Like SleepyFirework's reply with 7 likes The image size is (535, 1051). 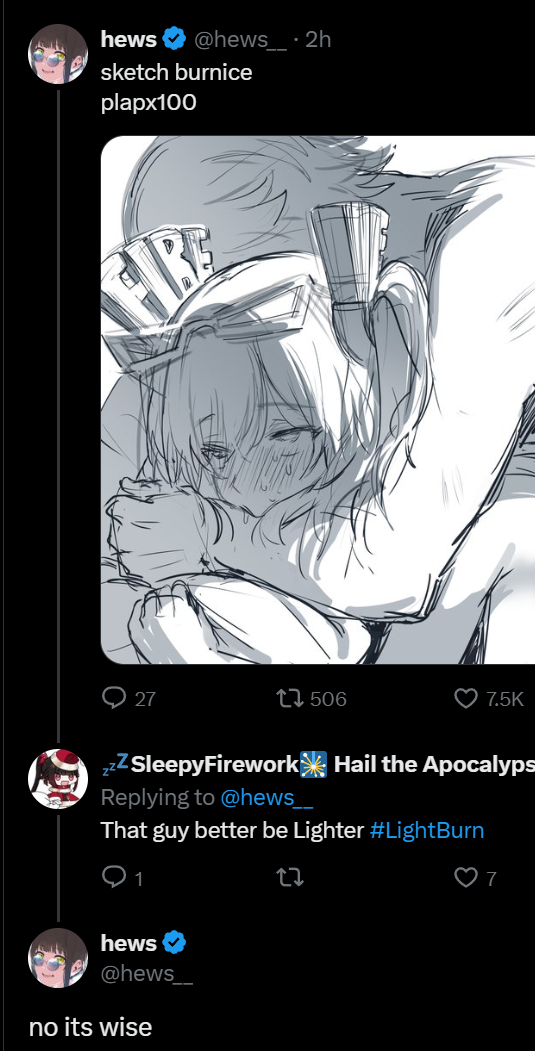coord(466,877)
